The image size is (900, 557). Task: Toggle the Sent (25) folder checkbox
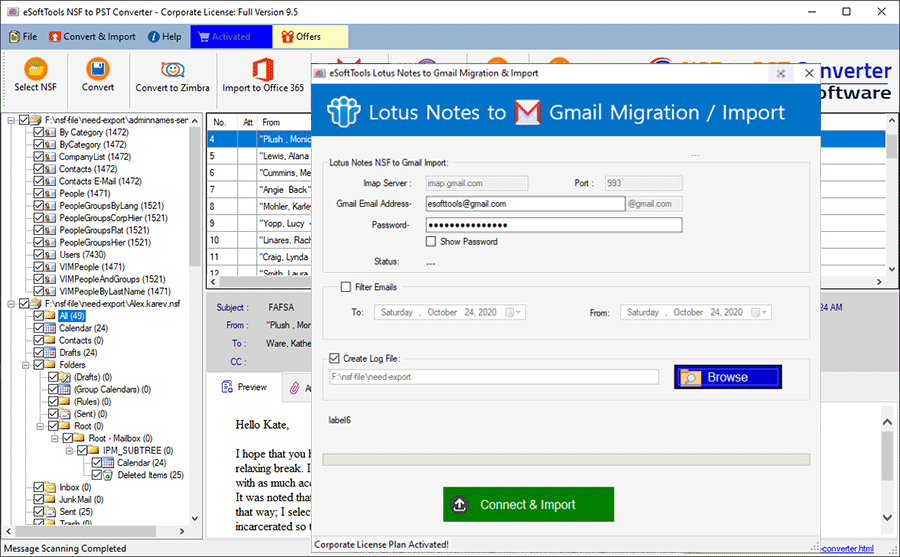coord(38,512)
